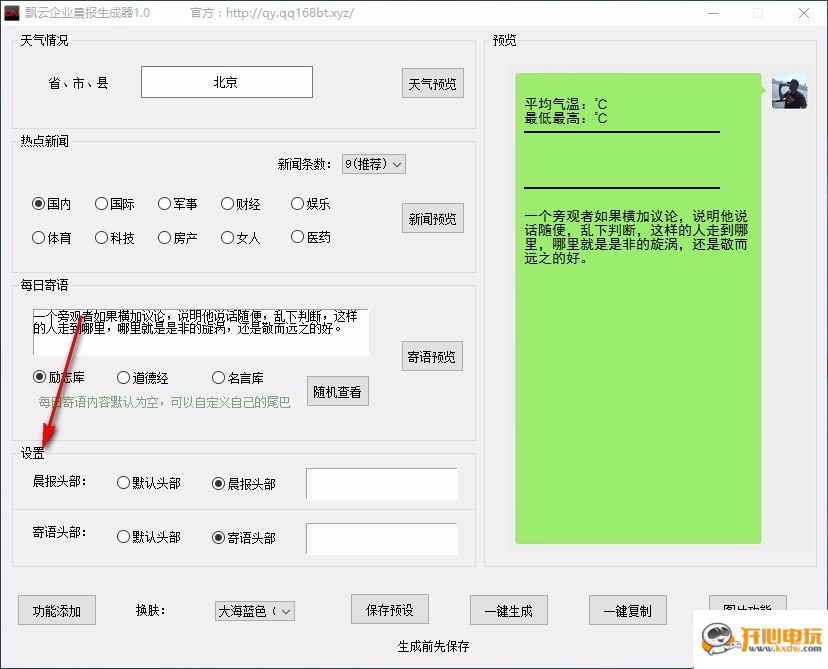Click the 晨报头部 custom text field
Viewport: 828px width, 669px height.
(382, 484)
